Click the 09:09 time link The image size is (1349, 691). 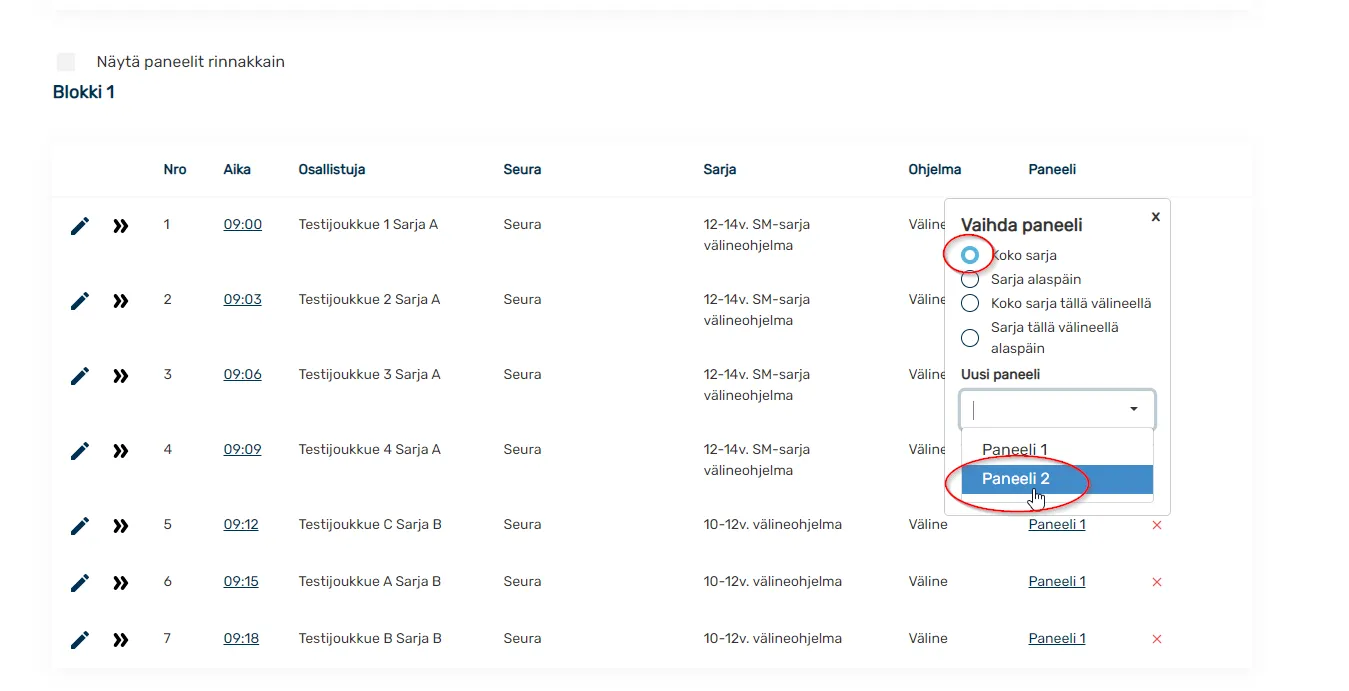coord(243,449)
